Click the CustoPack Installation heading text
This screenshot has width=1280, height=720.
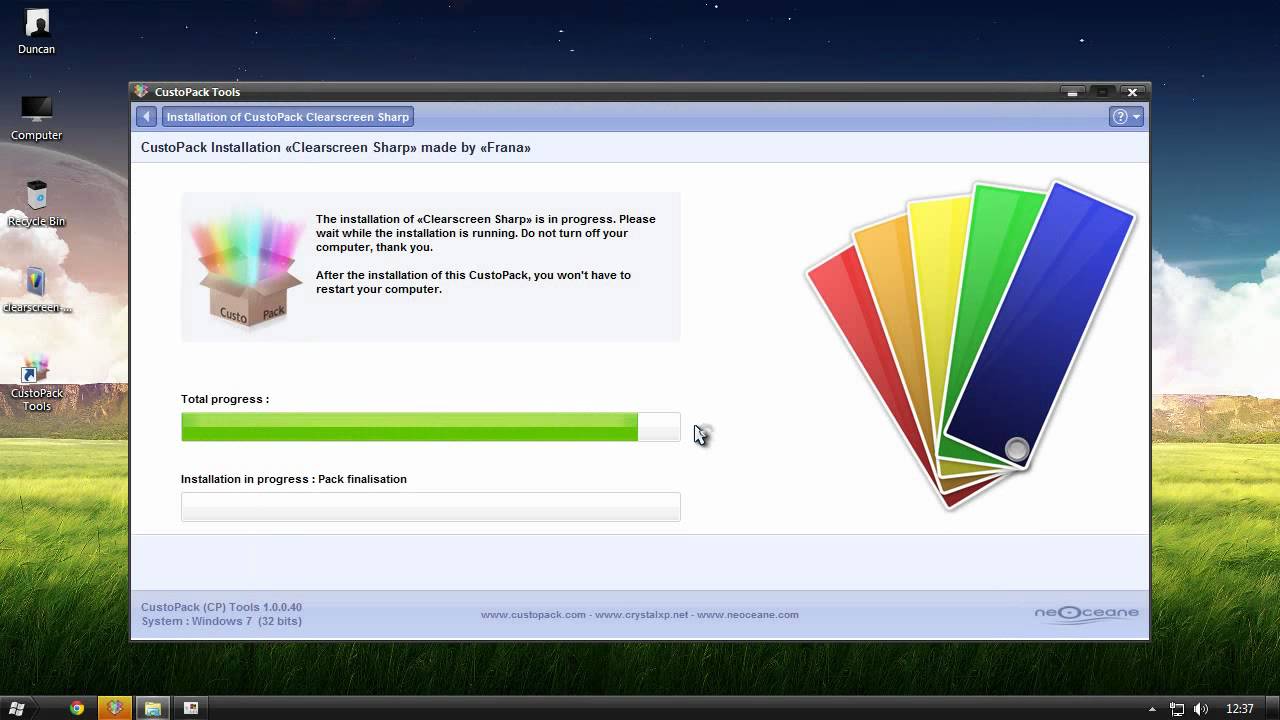(336, 148)
